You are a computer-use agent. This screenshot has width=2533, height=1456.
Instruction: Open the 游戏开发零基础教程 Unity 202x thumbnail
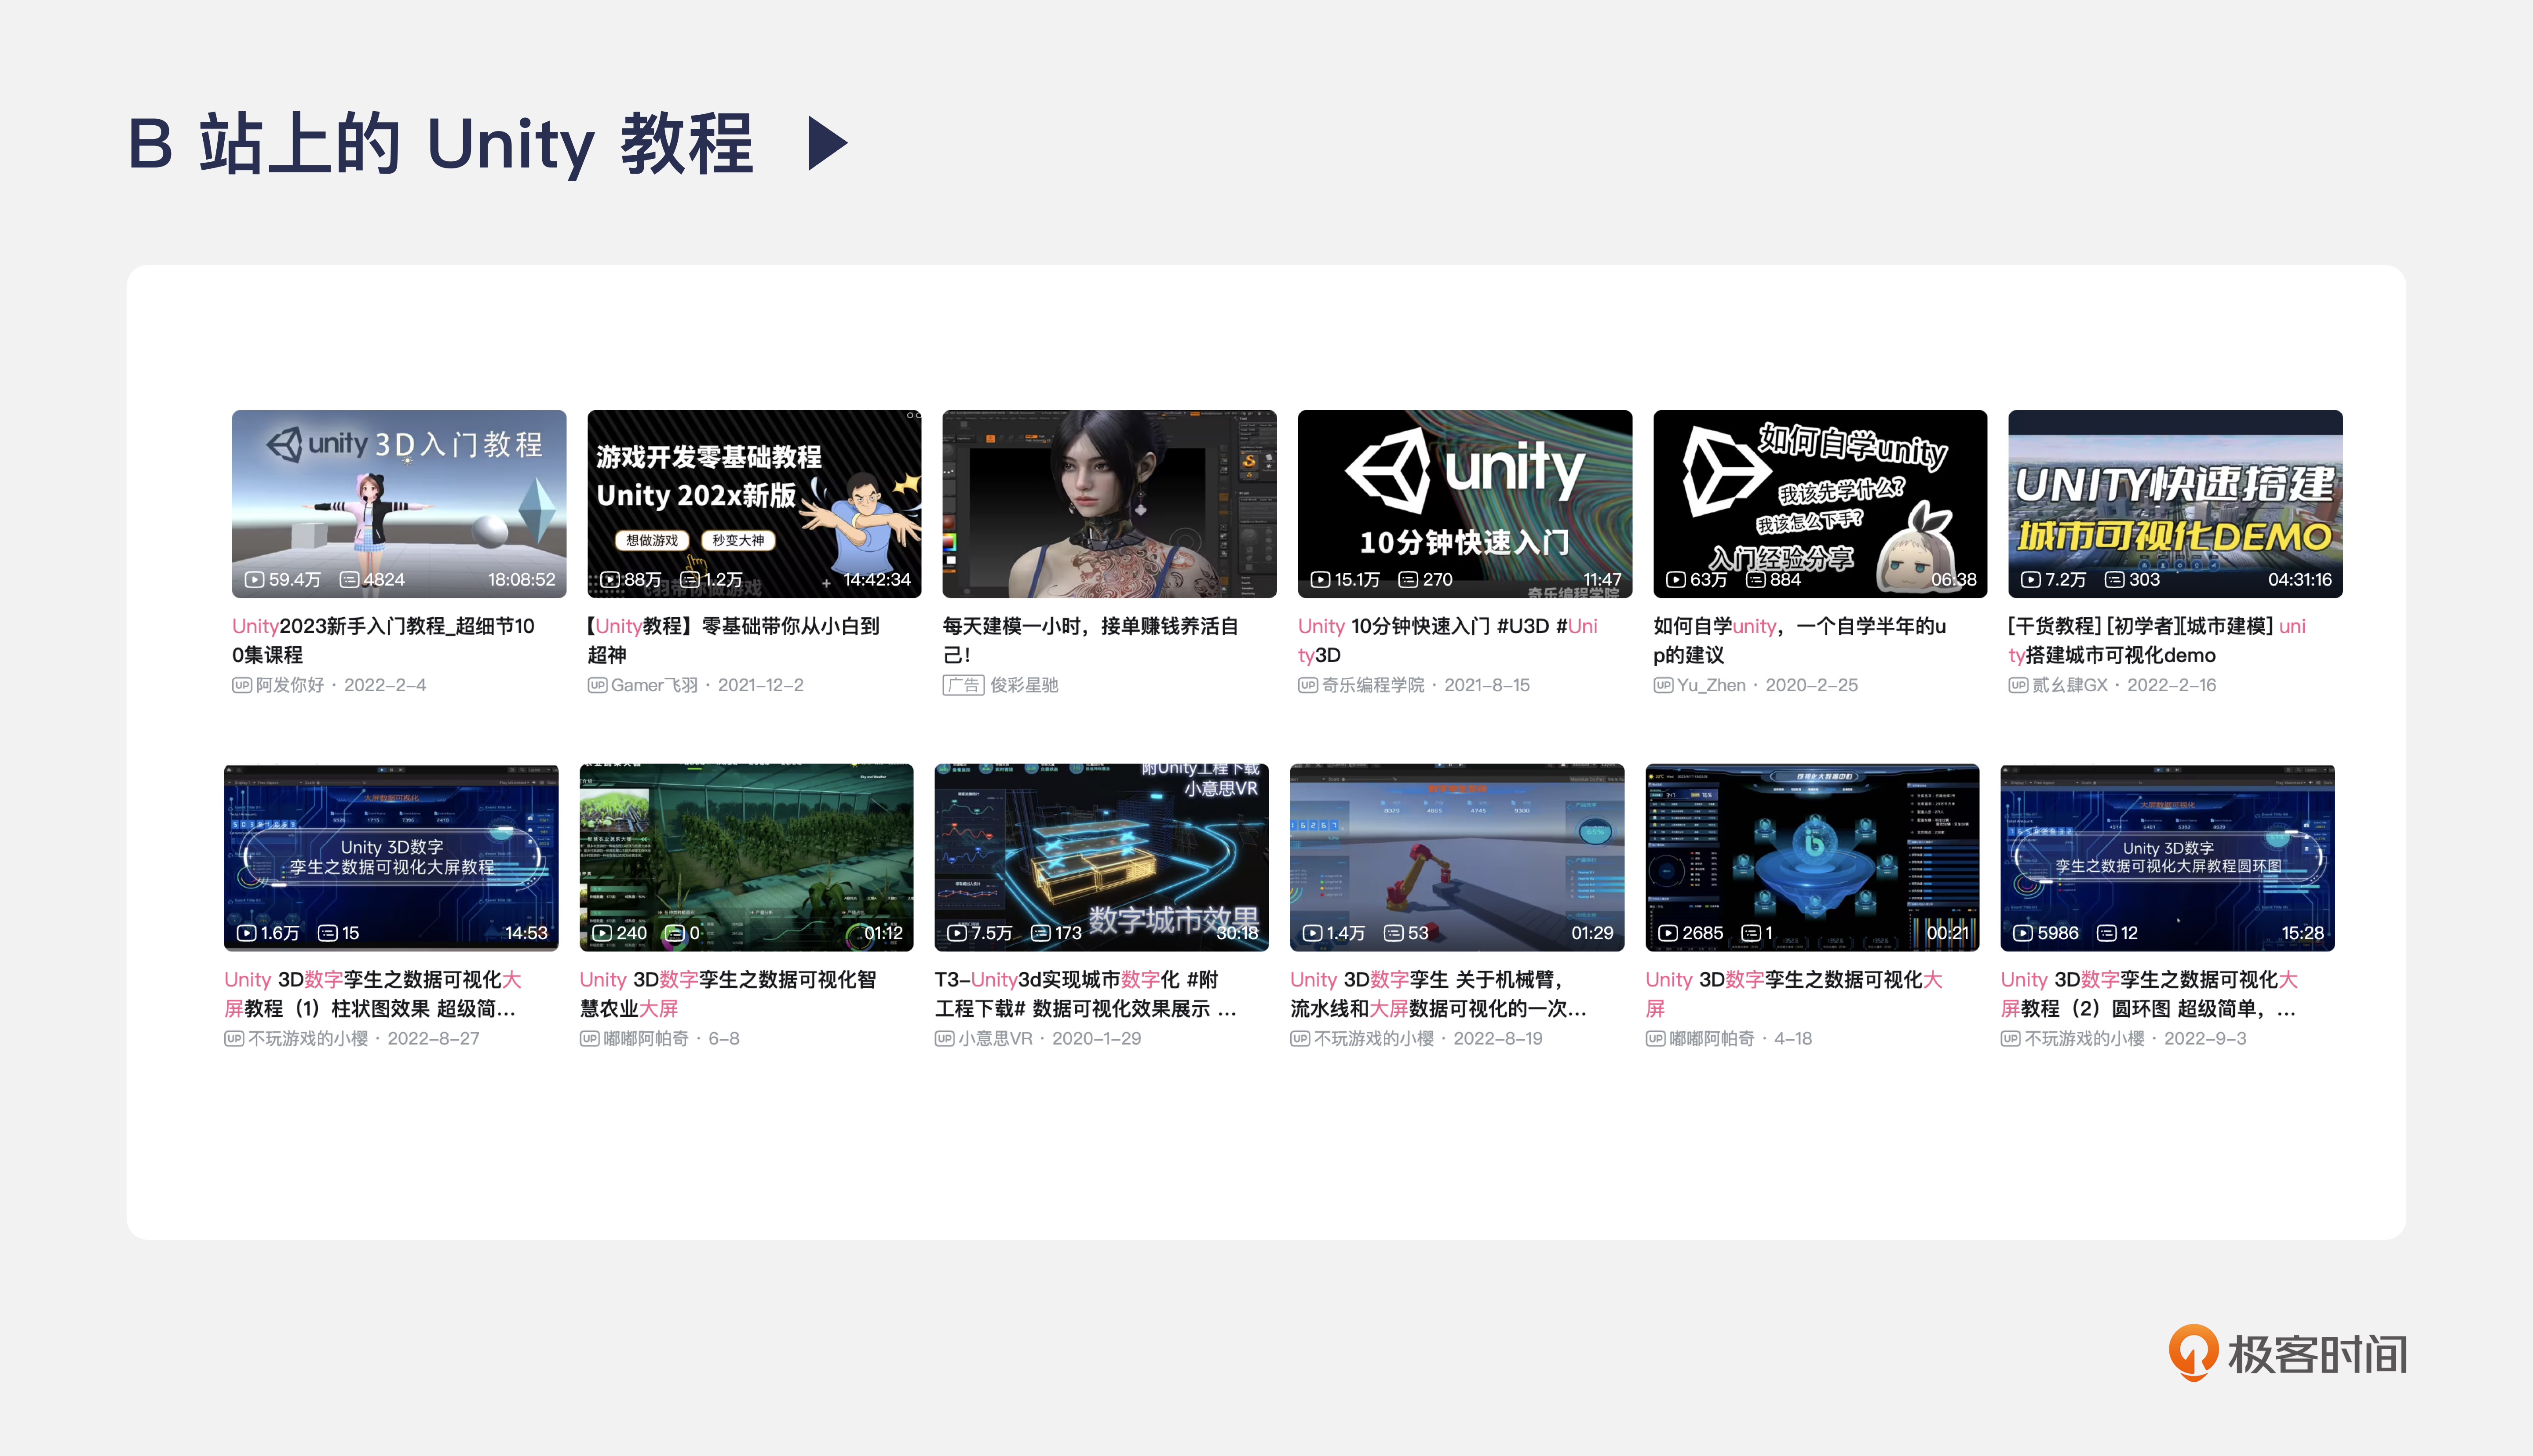coord(754,504)
